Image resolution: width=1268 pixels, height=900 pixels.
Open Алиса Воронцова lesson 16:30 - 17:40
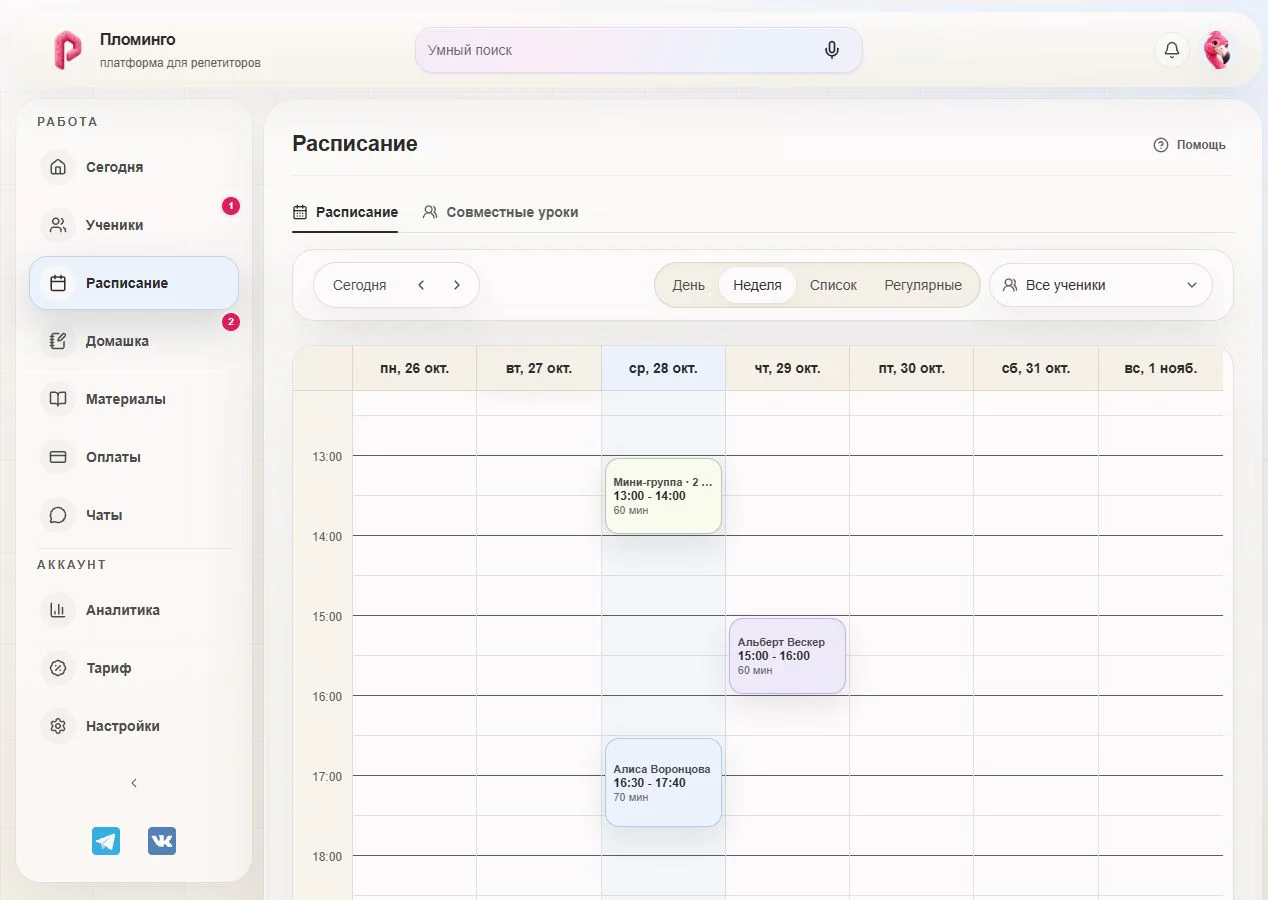tap(663, 782)
